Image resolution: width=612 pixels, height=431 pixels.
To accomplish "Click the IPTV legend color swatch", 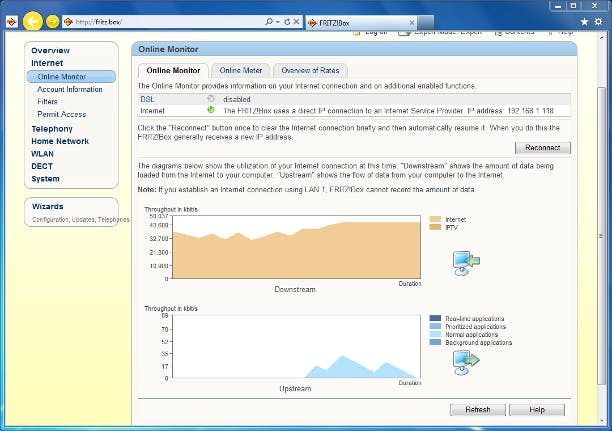I will pos(435,227).
